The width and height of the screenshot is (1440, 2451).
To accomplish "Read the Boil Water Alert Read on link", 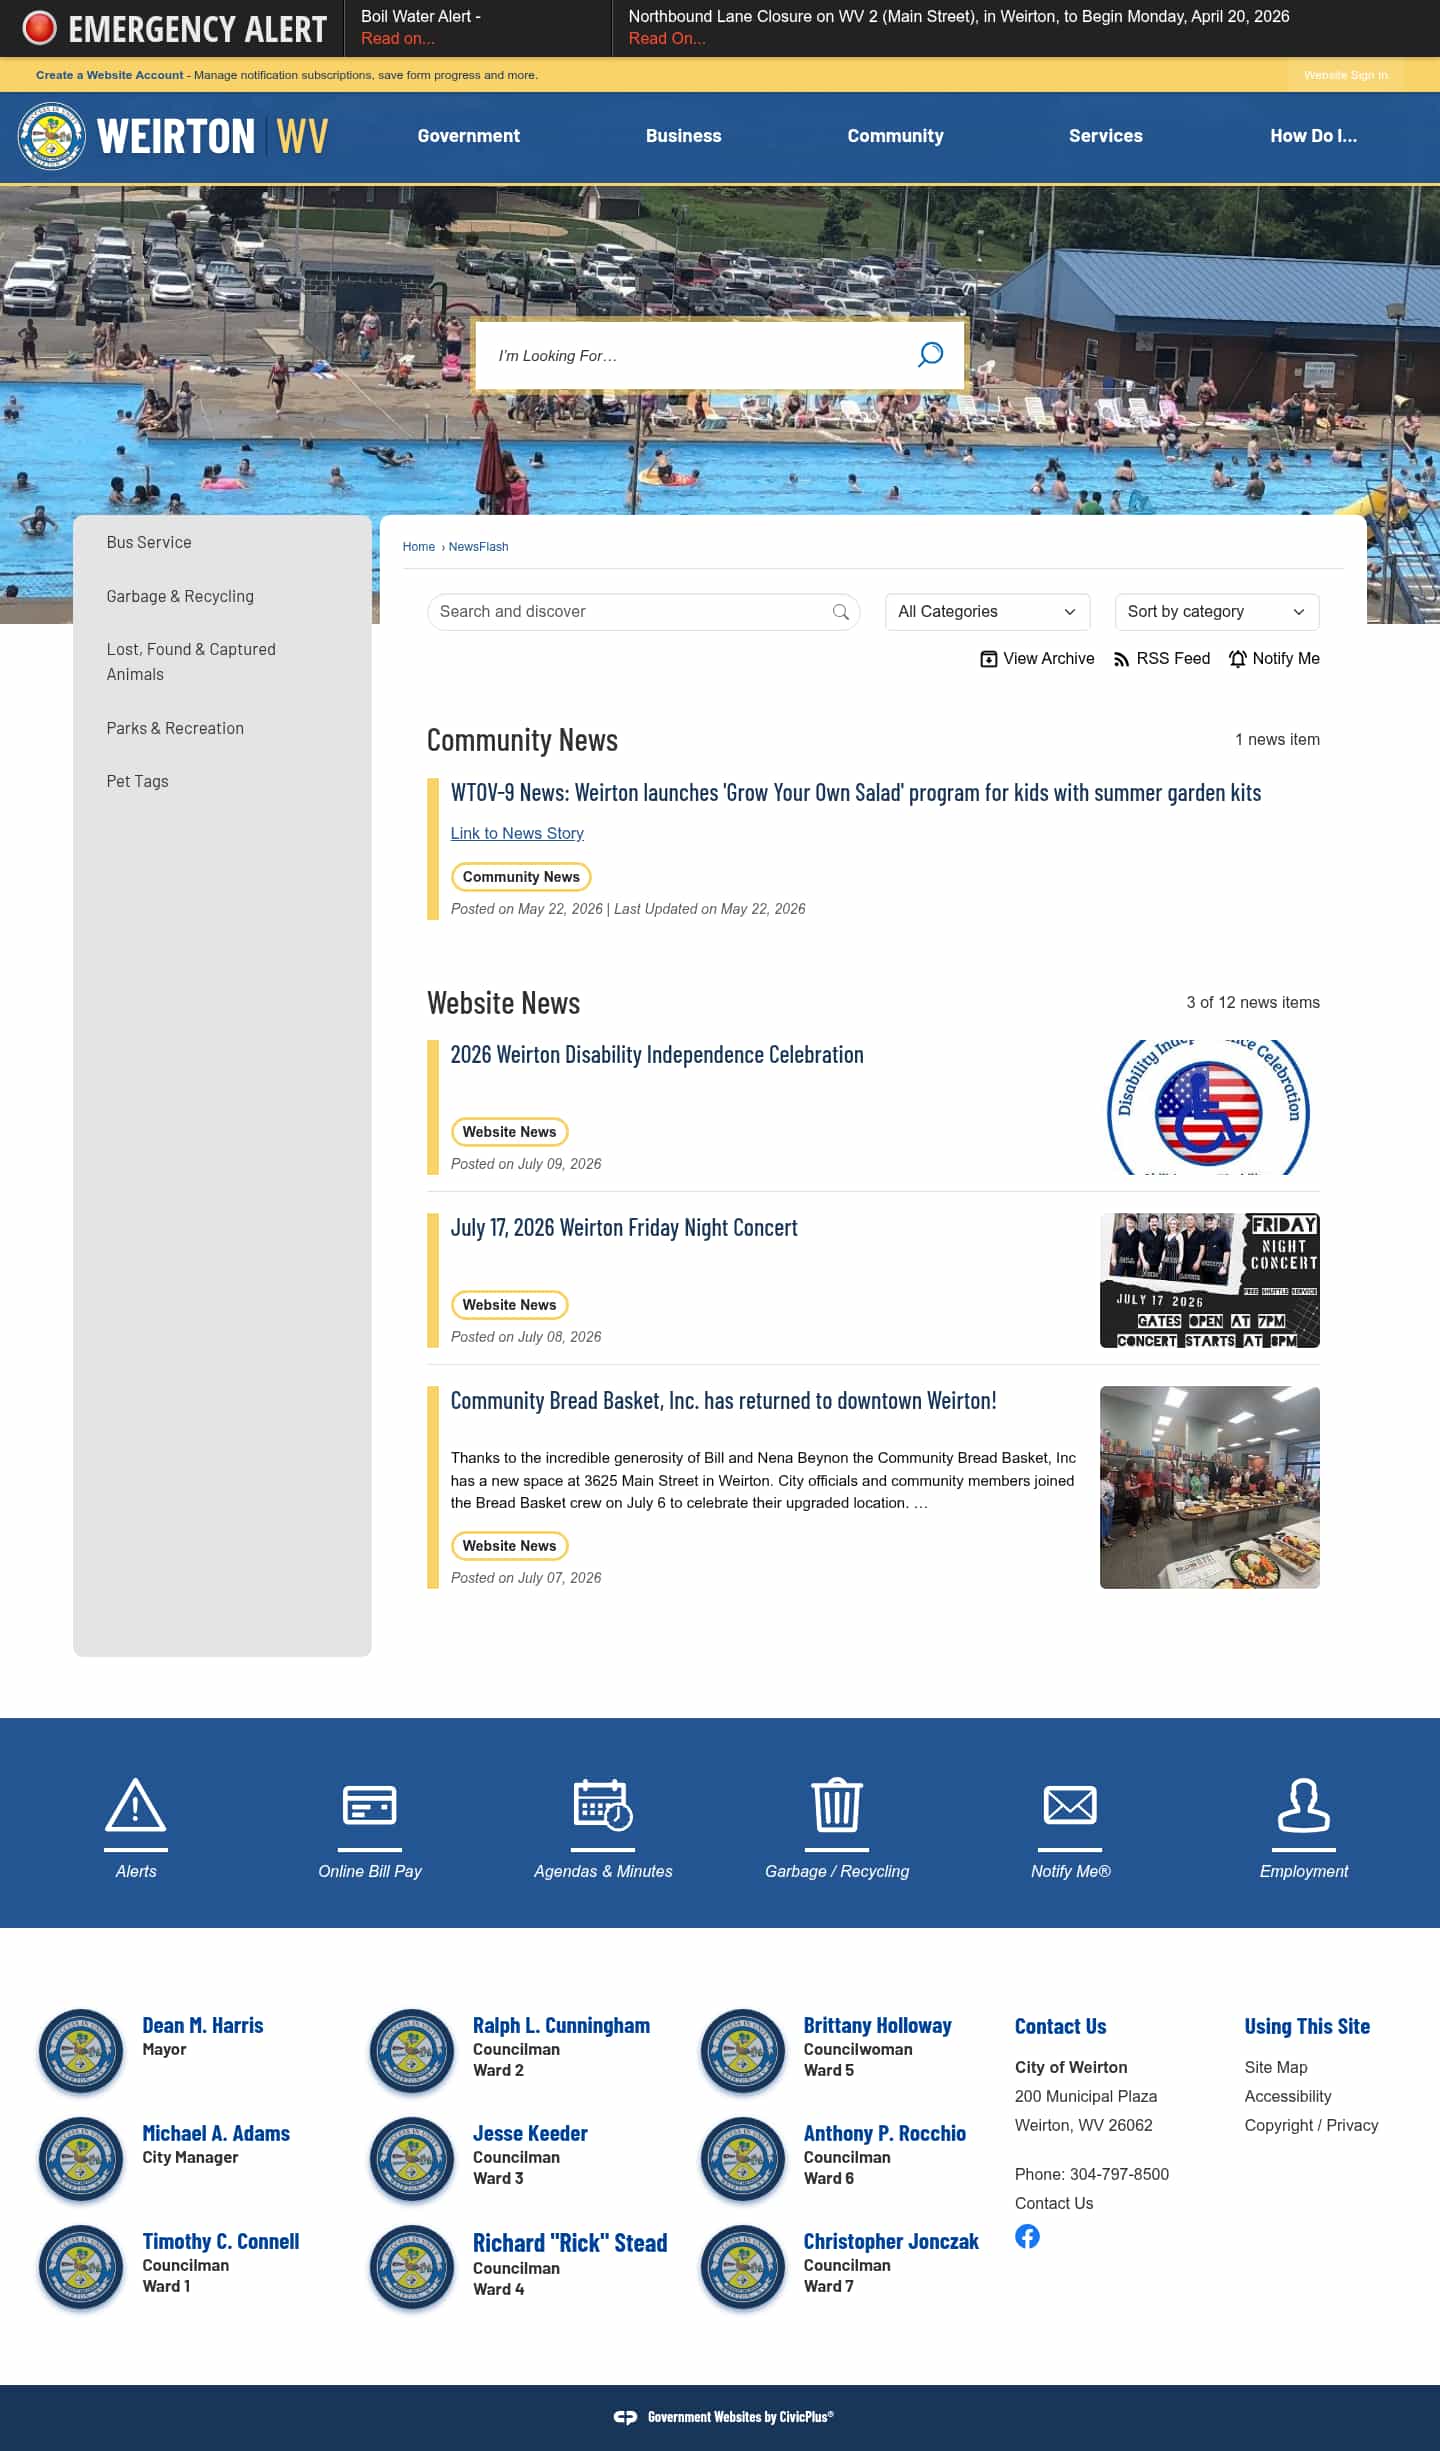I will pos(398,39).
